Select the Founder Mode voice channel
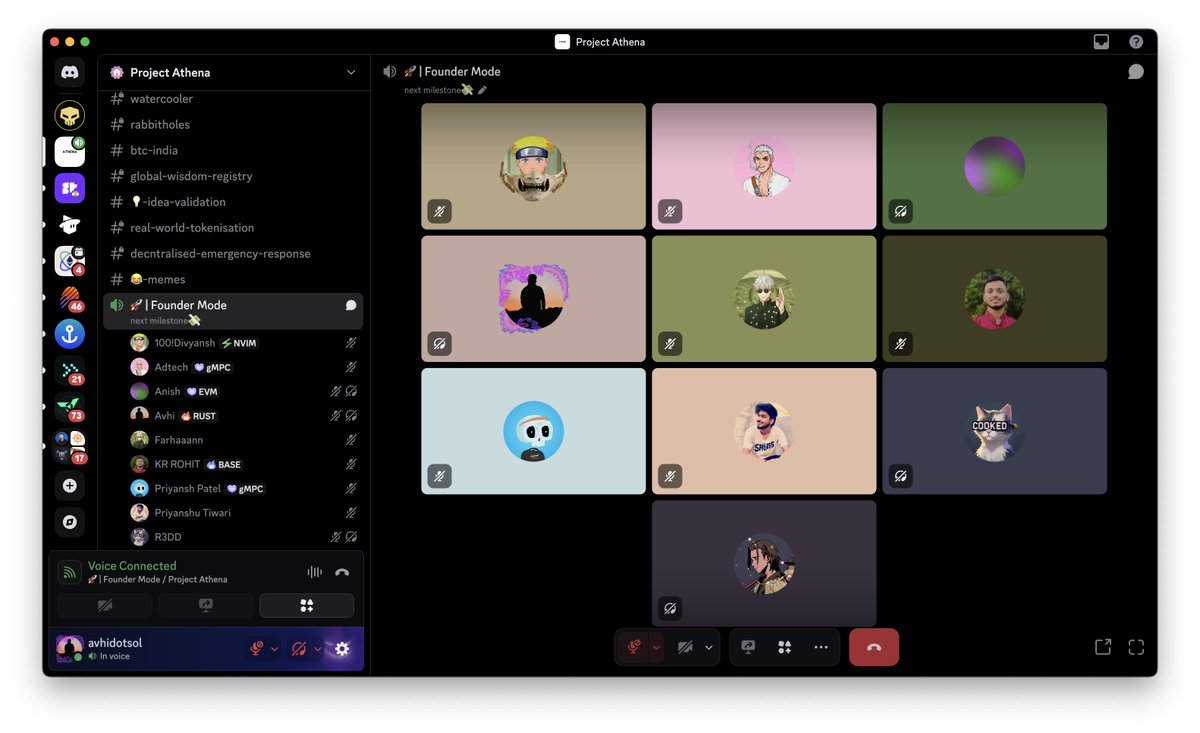Image resolution: width=1200 pixels, height=733 pixels. pyautogui.click(x=234, y=311)
